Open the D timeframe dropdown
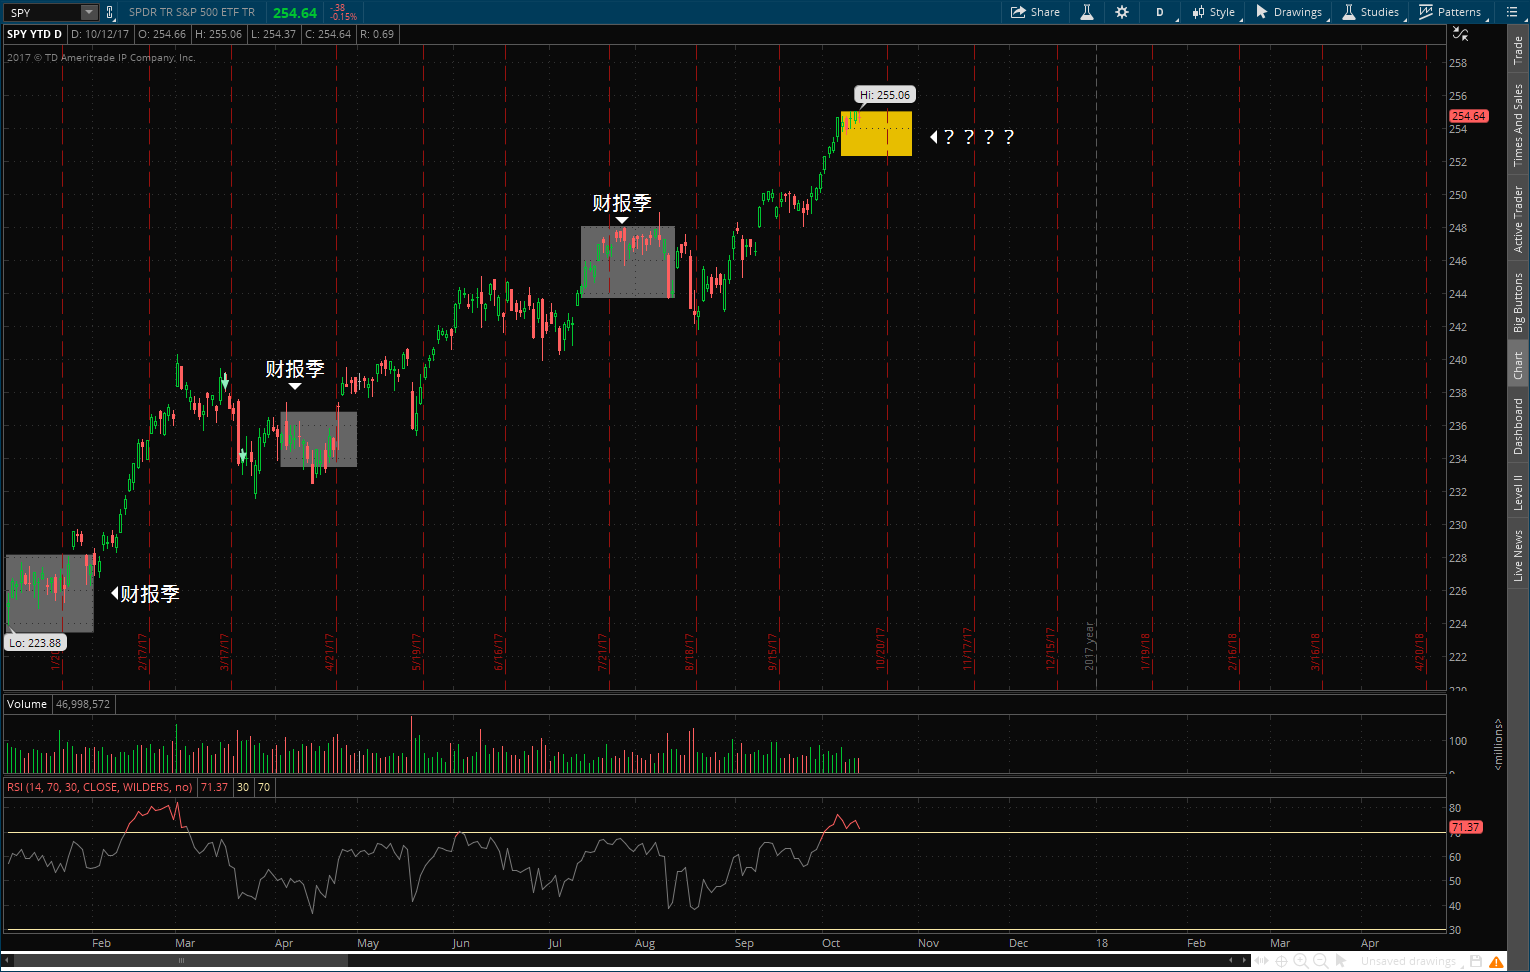 point(1160,12)
